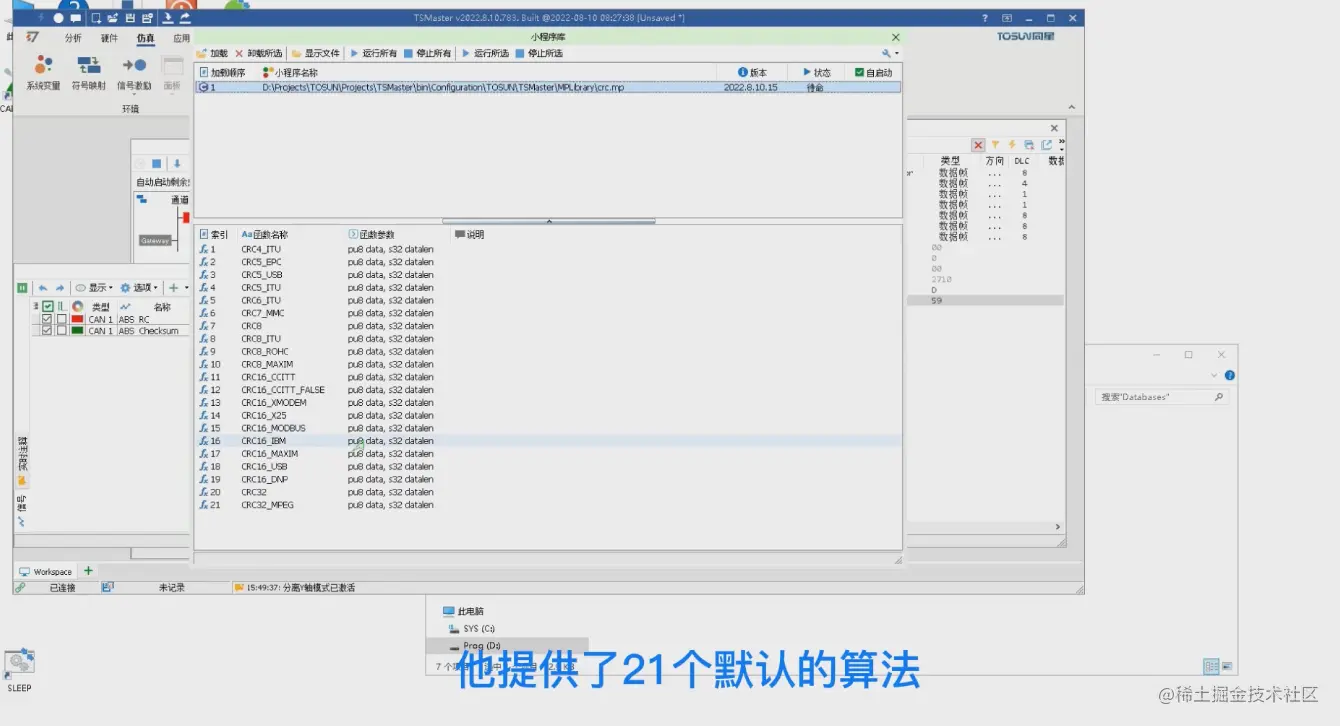Click the TSMaster logo application menu
Screen dimensions: 1340x726
pyautogui.click(x=32, y=37)
